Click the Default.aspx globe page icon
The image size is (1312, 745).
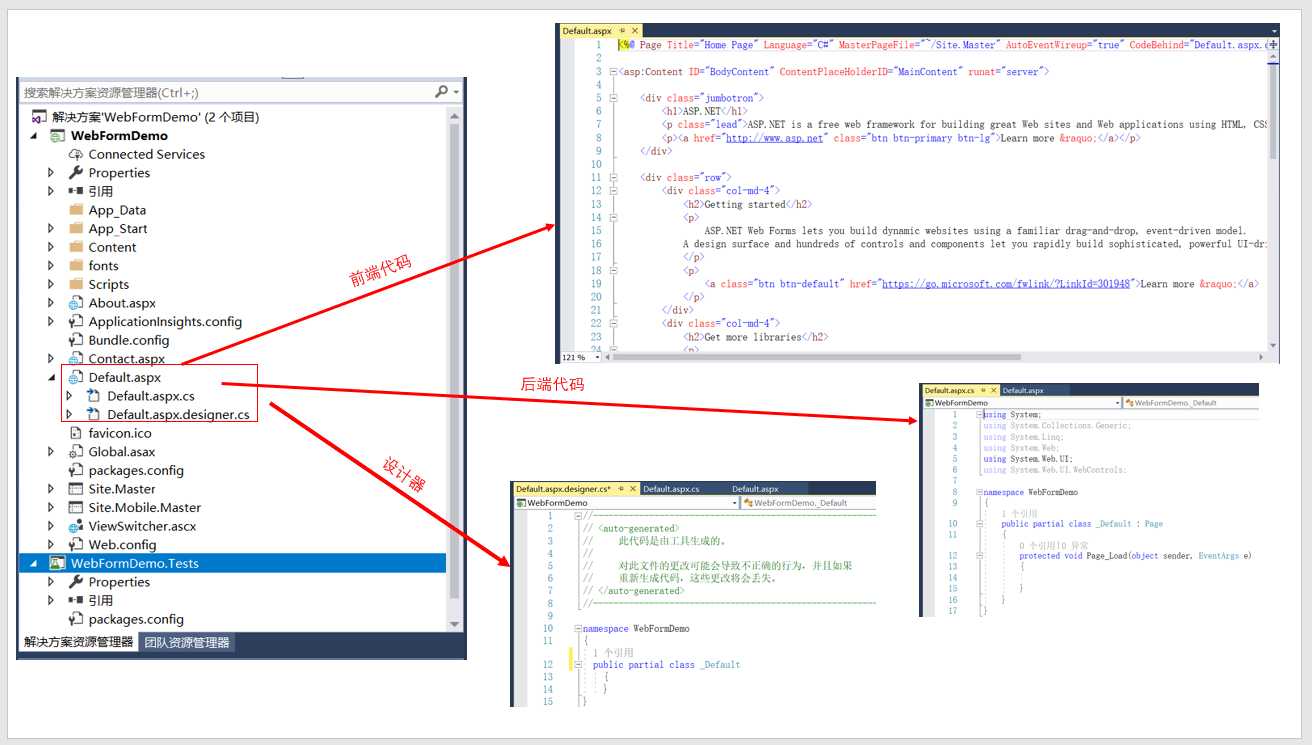[76, 378]
